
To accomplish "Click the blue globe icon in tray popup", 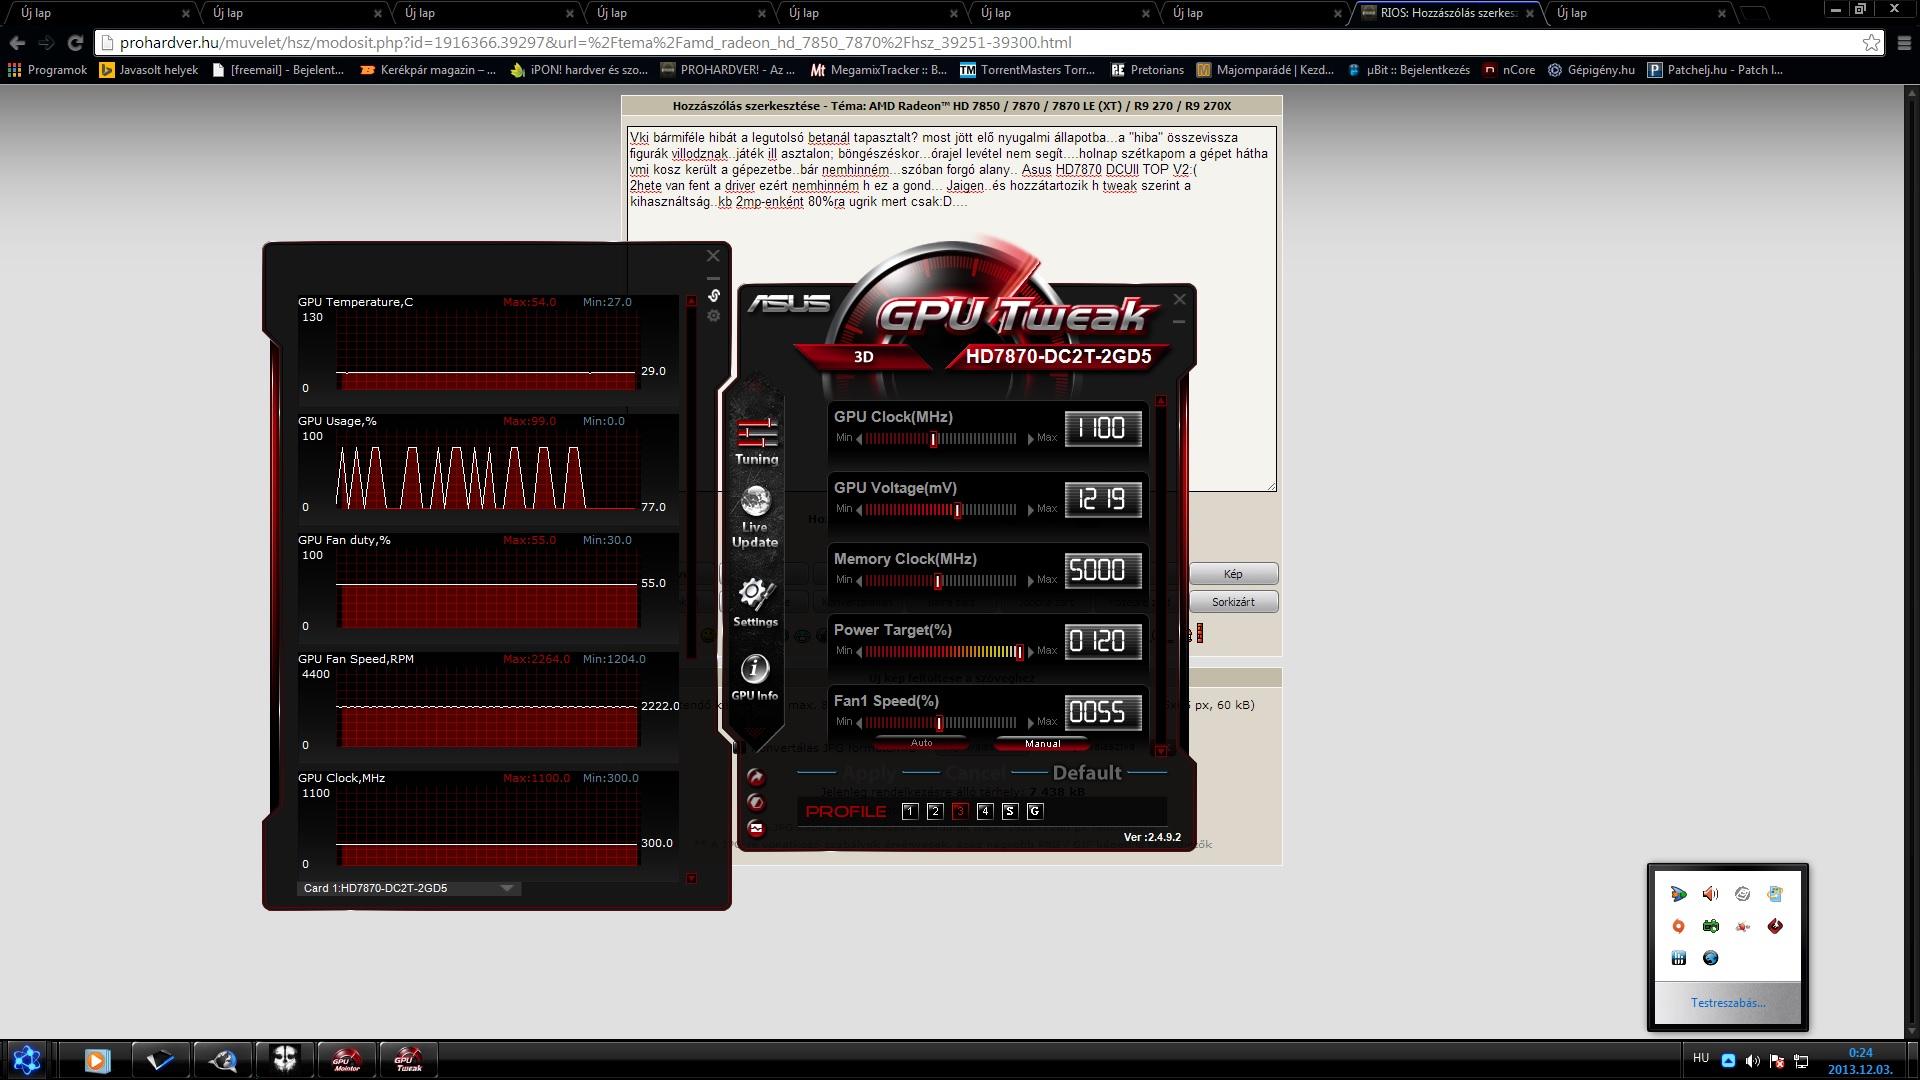I will [x=1711, y=958].
